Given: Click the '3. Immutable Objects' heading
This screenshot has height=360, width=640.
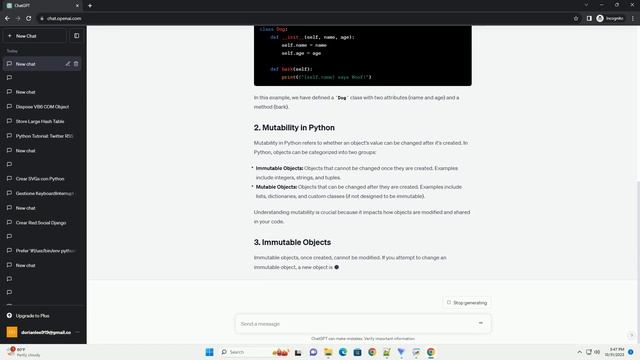Looking at the screenshot, I should (x=292, y=242).
